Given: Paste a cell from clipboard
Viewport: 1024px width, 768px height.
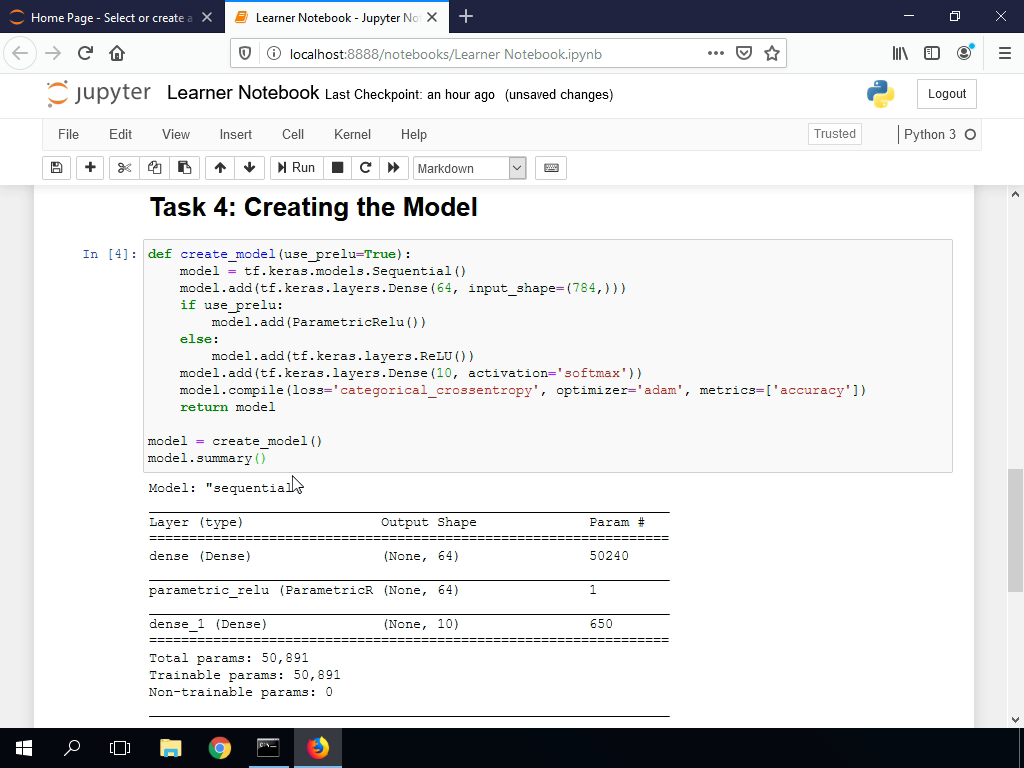Looking at the screenshot, I should tap(184, 168).
